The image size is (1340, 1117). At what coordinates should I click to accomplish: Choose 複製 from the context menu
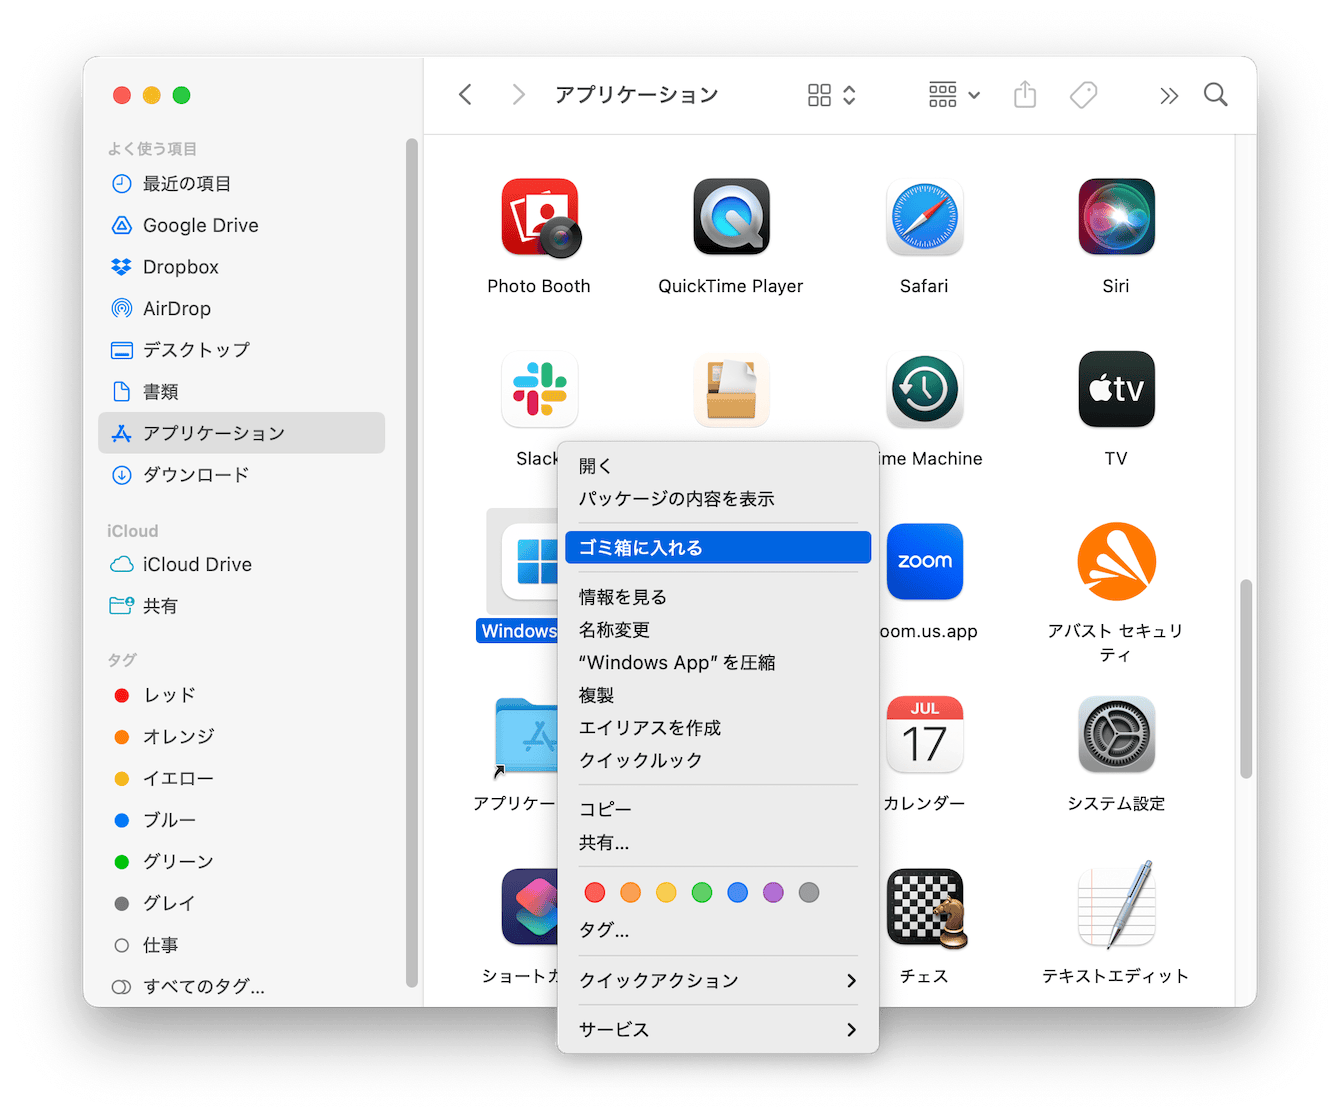(718, 695)
